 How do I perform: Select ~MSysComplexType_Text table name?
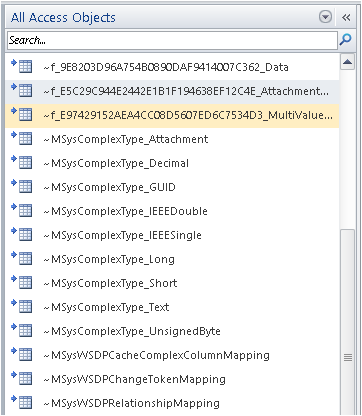106,307
